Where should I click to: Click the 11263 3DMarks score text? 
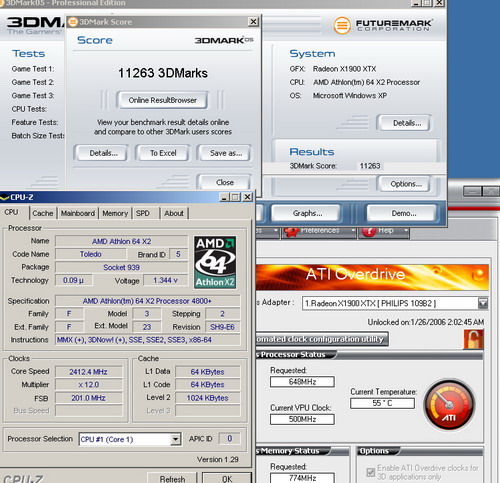pyautogui.click(x=163, y=73)
